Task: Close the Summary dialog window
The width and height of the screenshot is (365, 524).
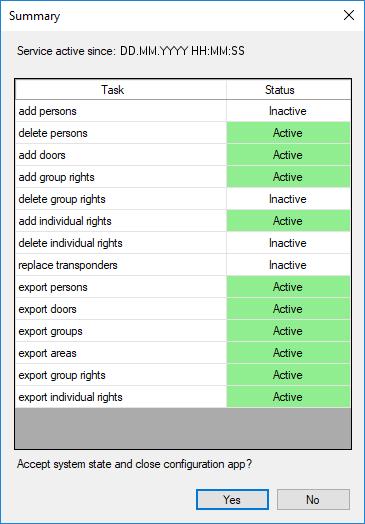Action: 349,15
